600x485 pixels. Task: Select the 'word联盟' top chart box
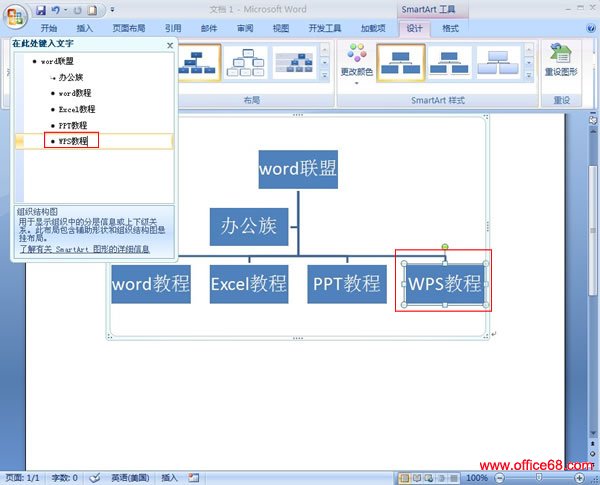click(x=298, y=169)
